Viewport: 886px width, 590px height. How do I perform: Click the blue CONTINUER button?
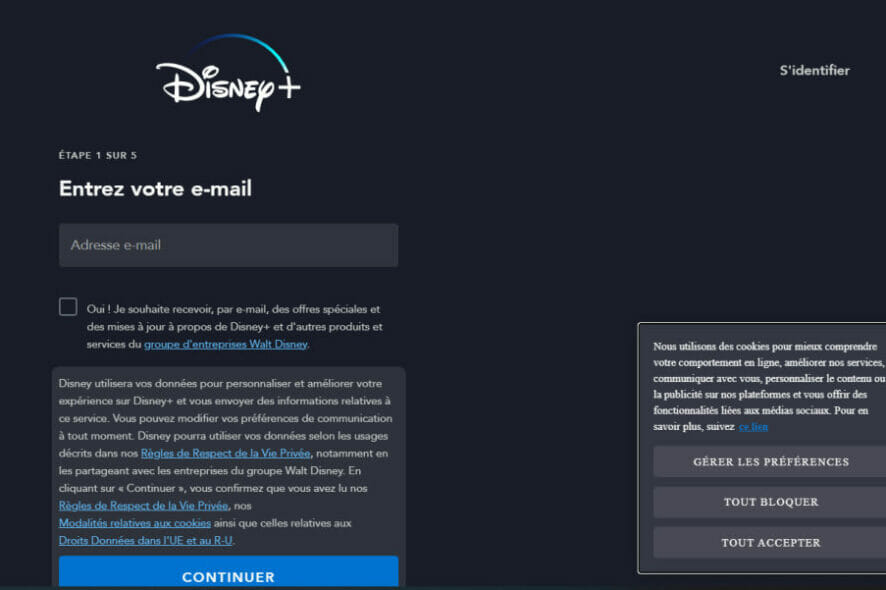coord(228,572)
